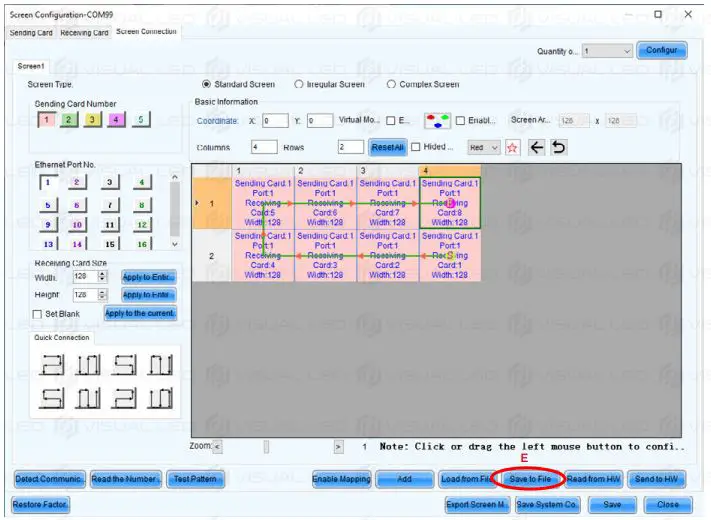
Task: Select the Screen1 tab
Action: pos(30,66)
